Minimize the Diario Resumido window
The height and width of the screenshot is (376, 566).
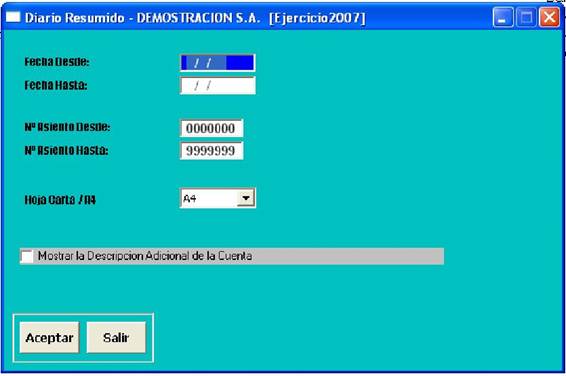503,17
